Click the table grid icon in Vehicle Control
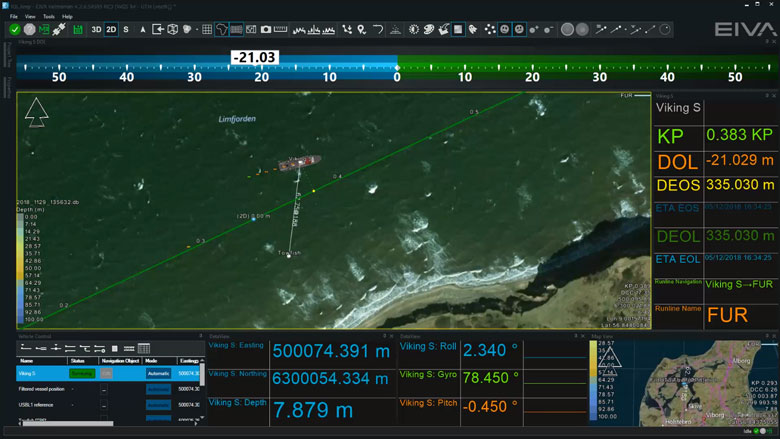 [144, 349]
